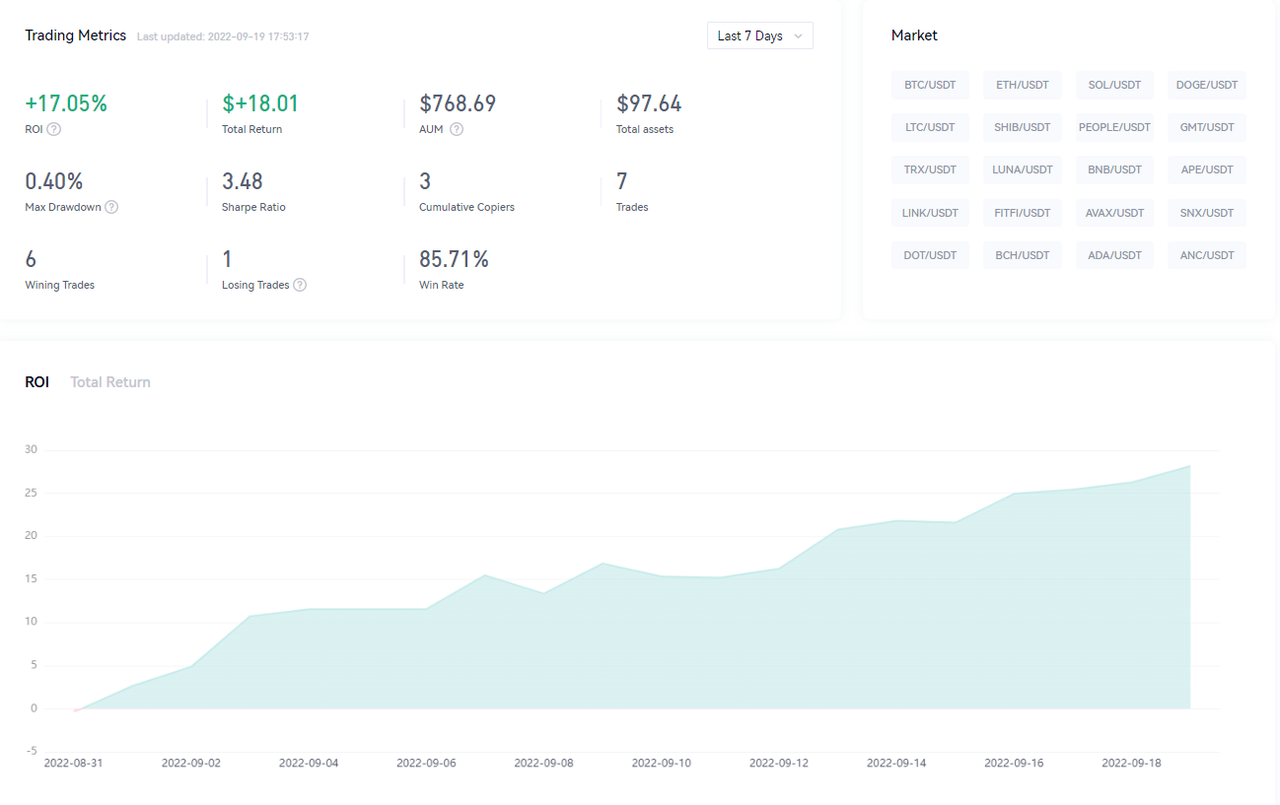
Task: Select the PEOPLE/USDT market tag
Action: point(1115,127)
